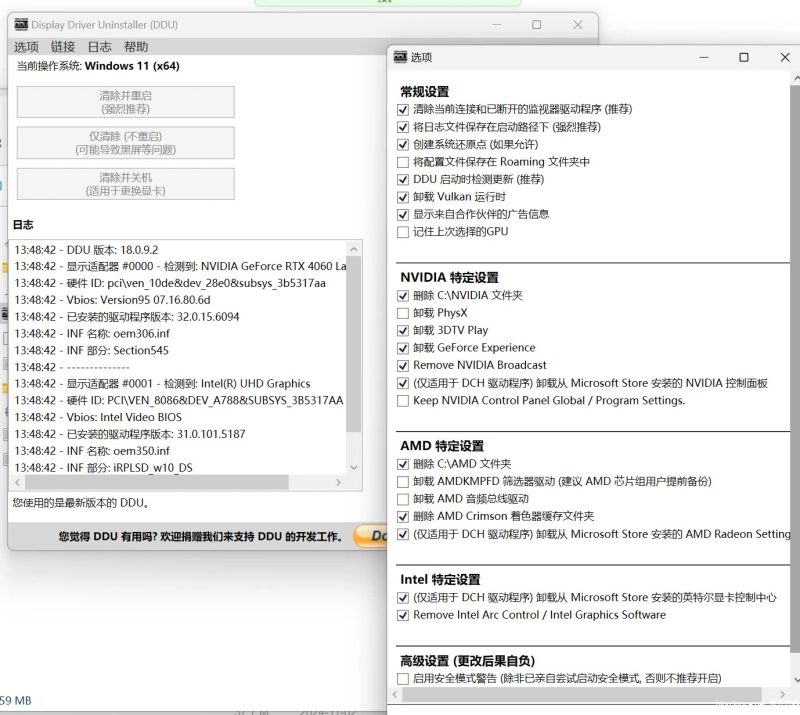This screenshot has width=800, height=715.
Task: Click log list scroll up arrow
Action: (x=354, y=249)
